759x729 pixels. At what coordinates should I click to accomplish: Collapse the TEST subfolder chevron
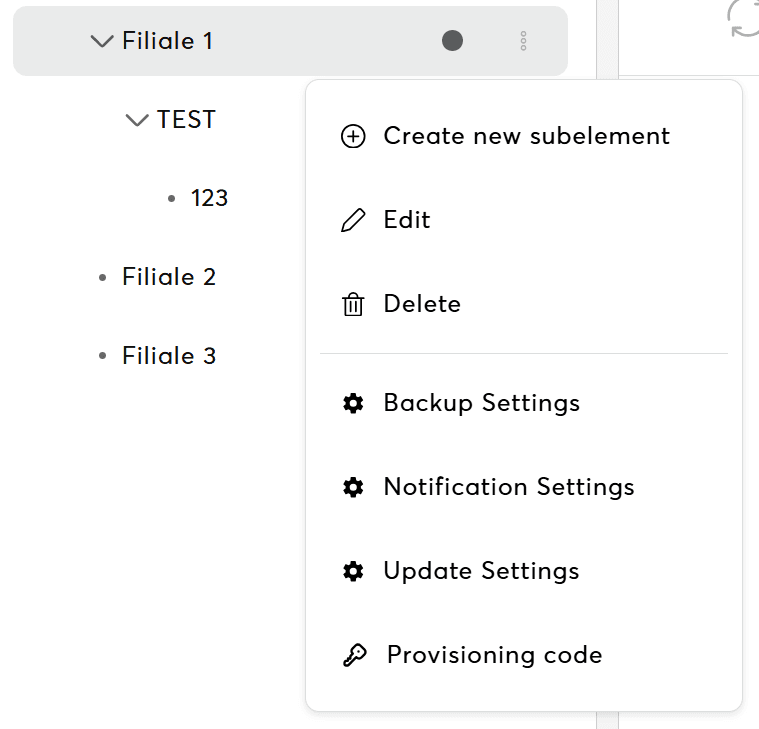point(137,120)
